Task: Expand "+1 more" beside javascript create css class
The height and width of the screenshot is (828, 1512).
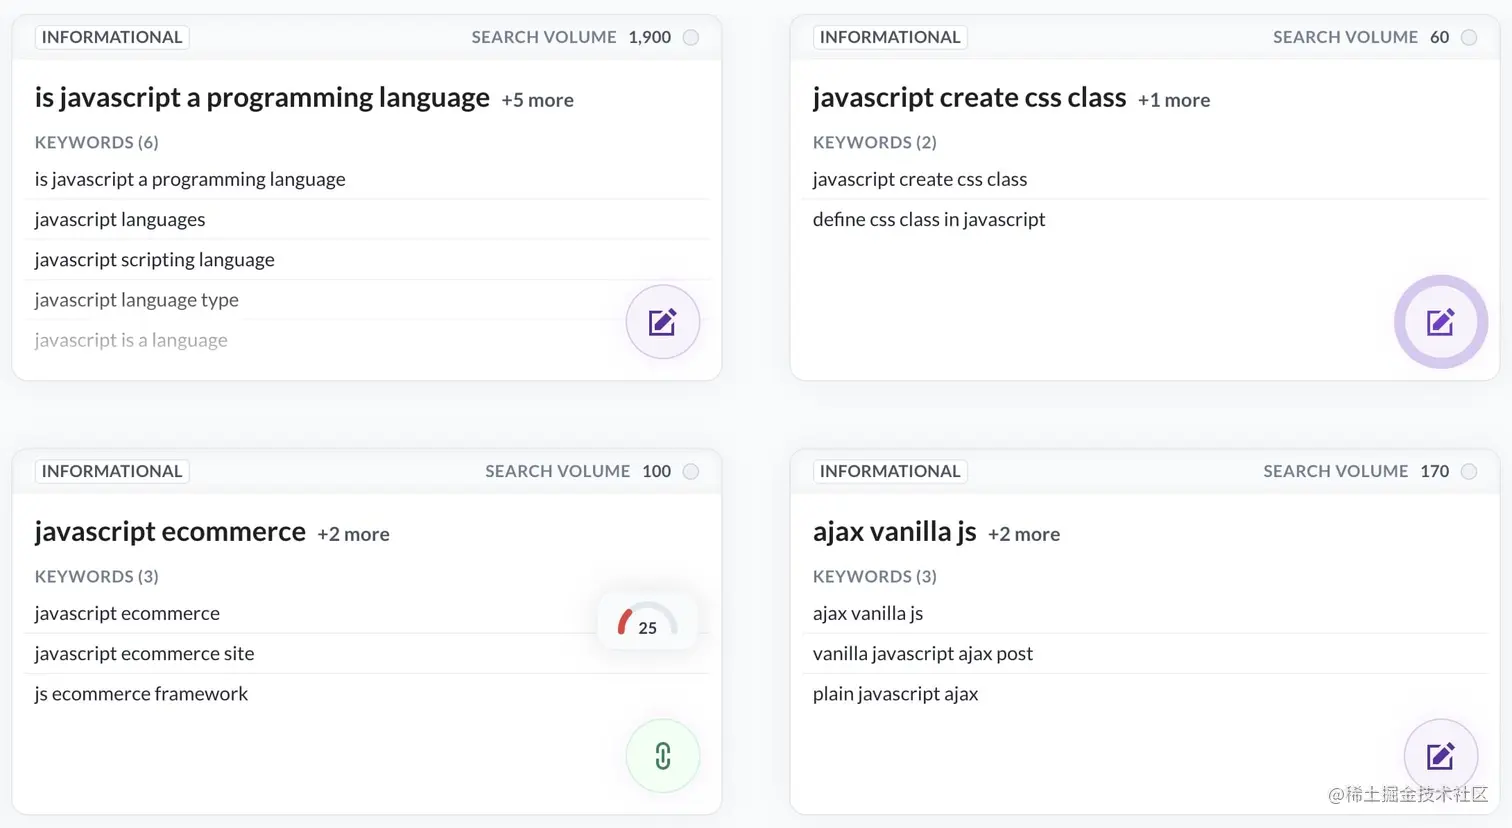Action: (x=1173, y=100)
